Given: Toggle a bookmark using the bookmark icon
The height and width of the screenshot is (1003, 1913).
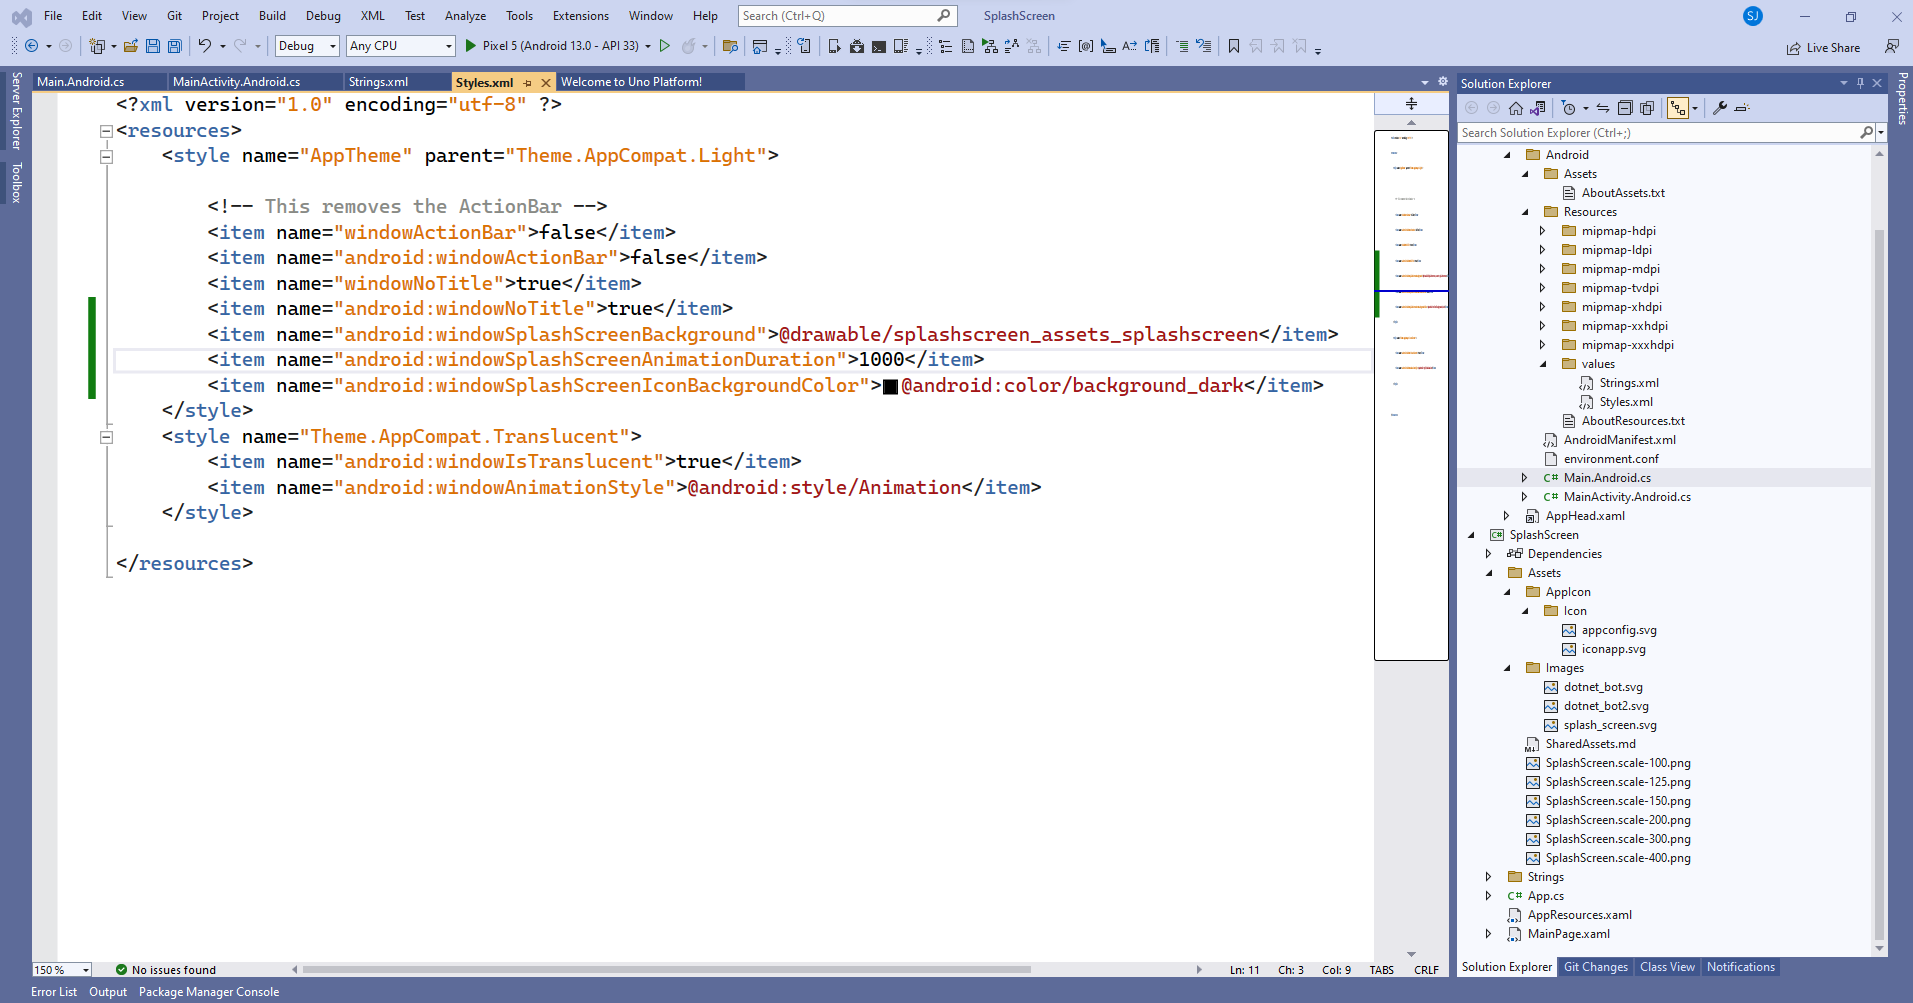Looking at the screenshot, I should point(1233,46).
